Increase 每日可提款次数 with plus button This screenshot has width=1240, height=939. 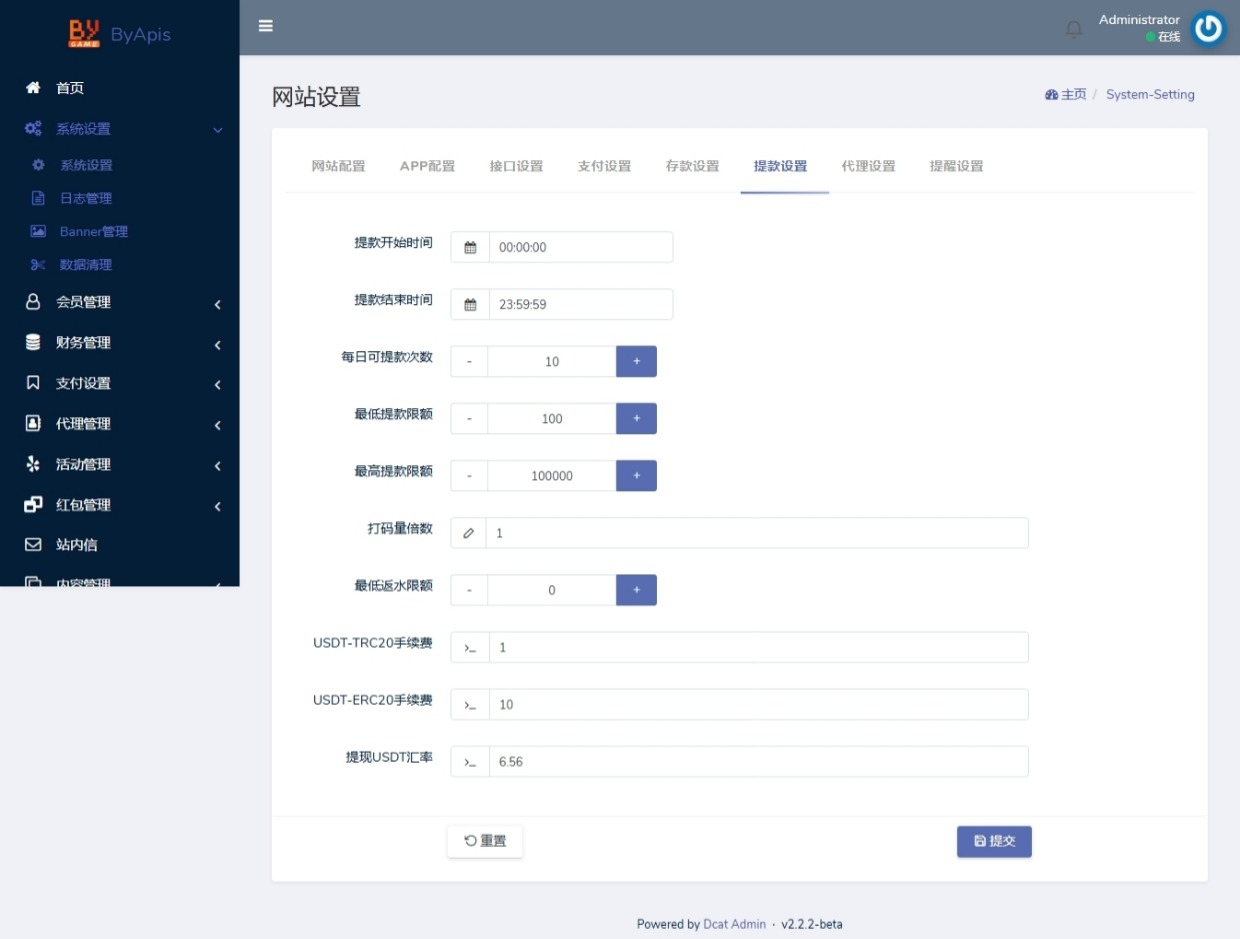(636, 361)
